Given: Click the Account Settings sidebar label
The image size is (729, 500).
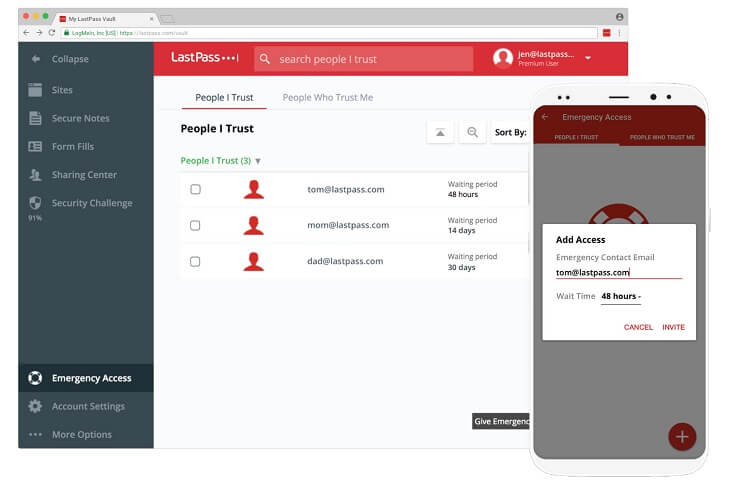Looking at the screenshot, I should pos(88,406).
